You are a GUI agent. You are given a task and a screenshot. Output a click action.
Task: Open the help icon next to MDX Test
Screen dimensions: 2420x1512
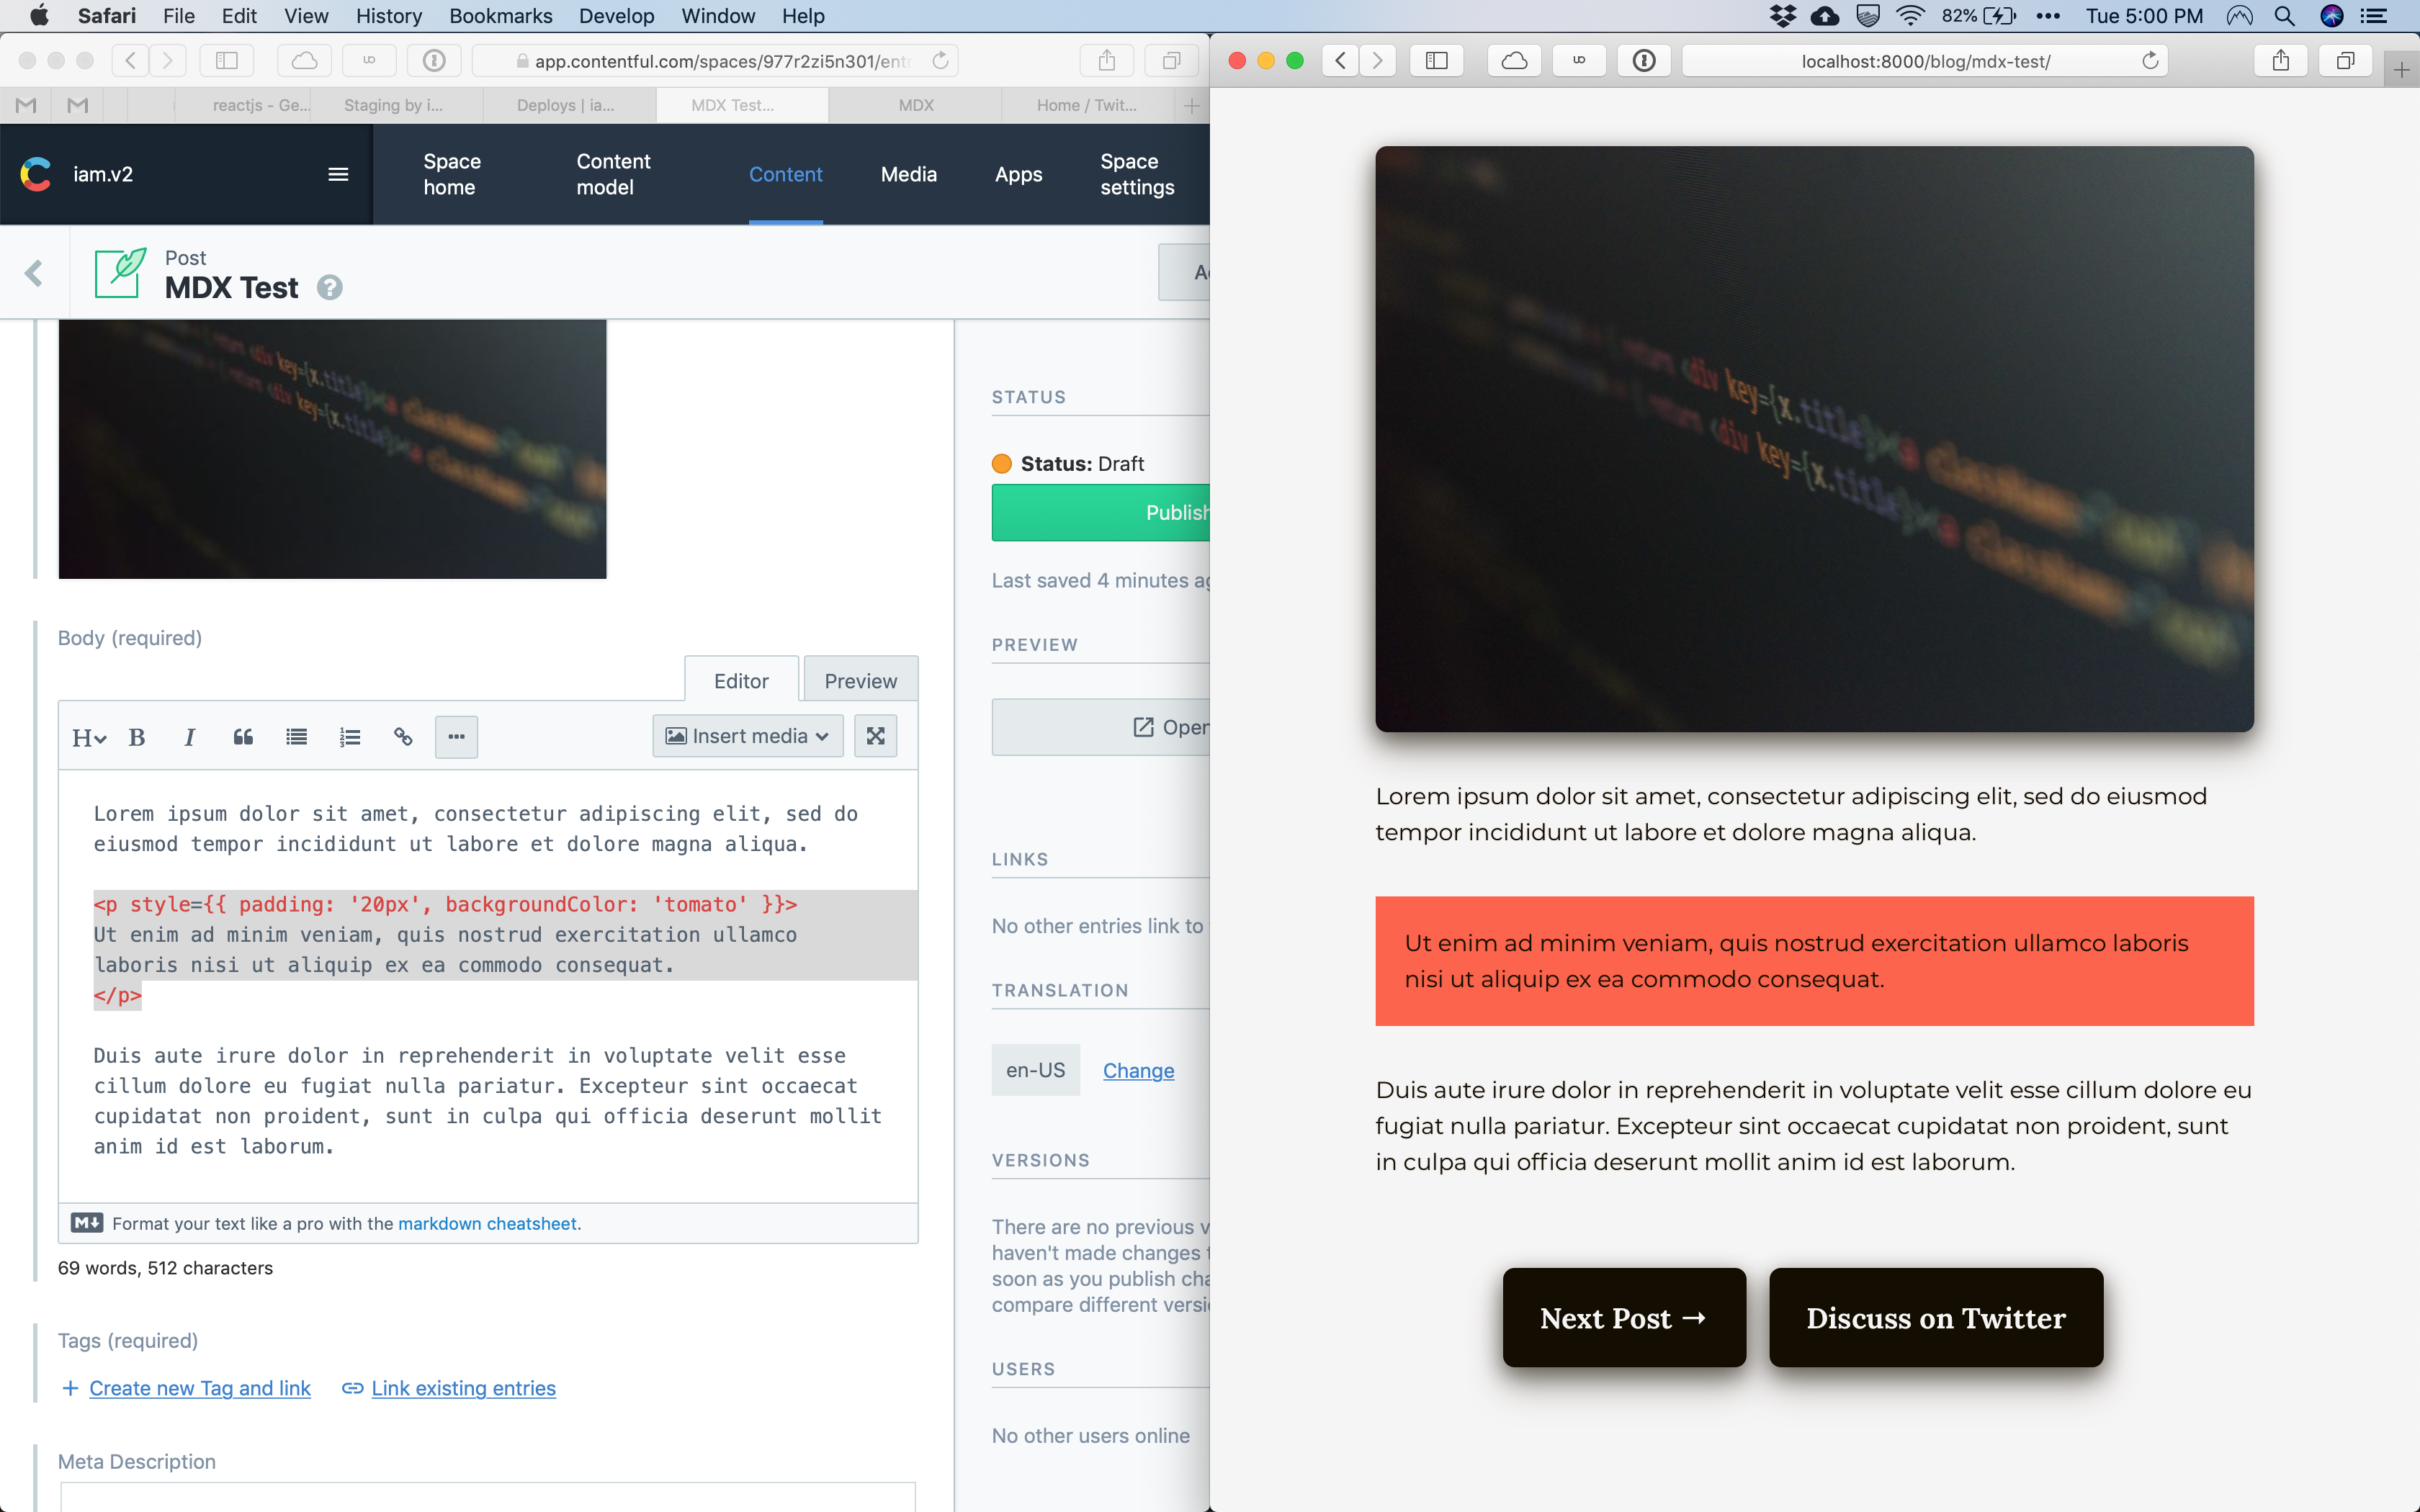pos(330,288)
